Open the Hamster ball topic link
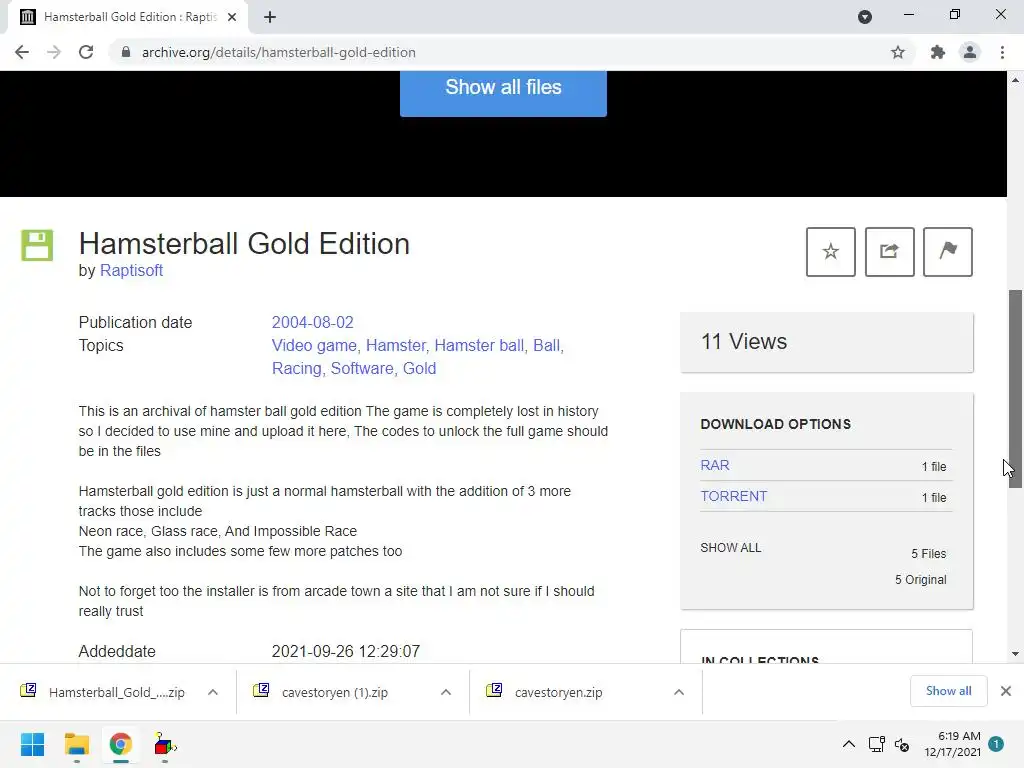 pyautogui.click(x=479, y=345)
